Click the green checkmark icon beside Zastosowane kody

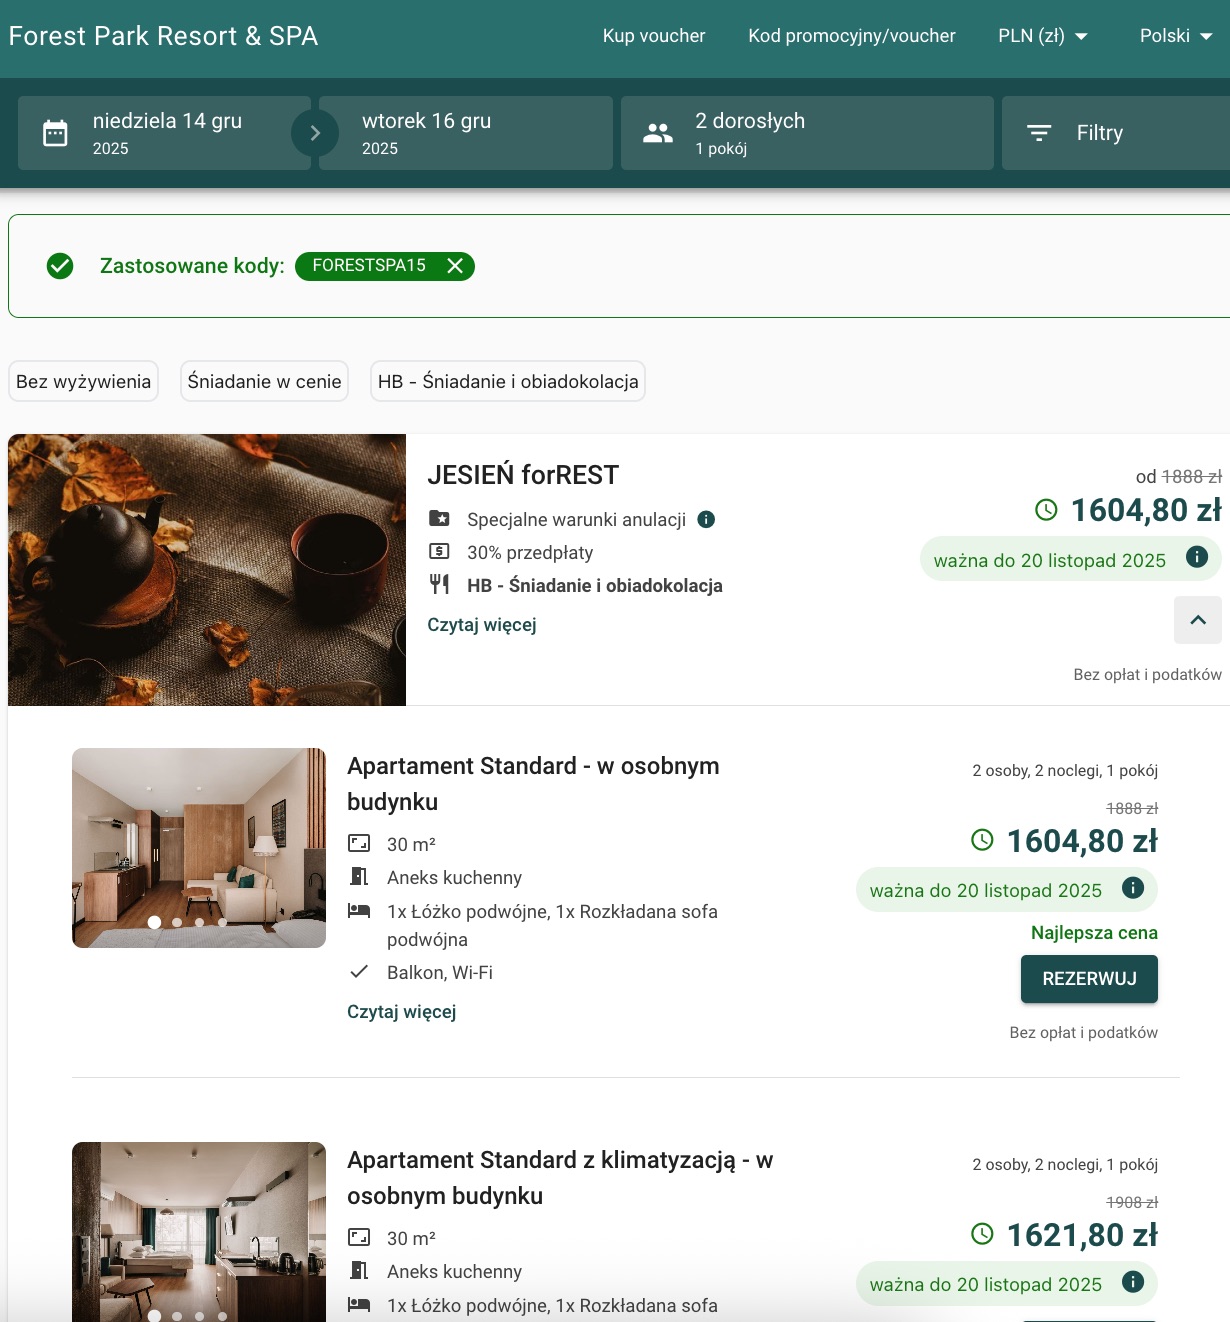60,266
